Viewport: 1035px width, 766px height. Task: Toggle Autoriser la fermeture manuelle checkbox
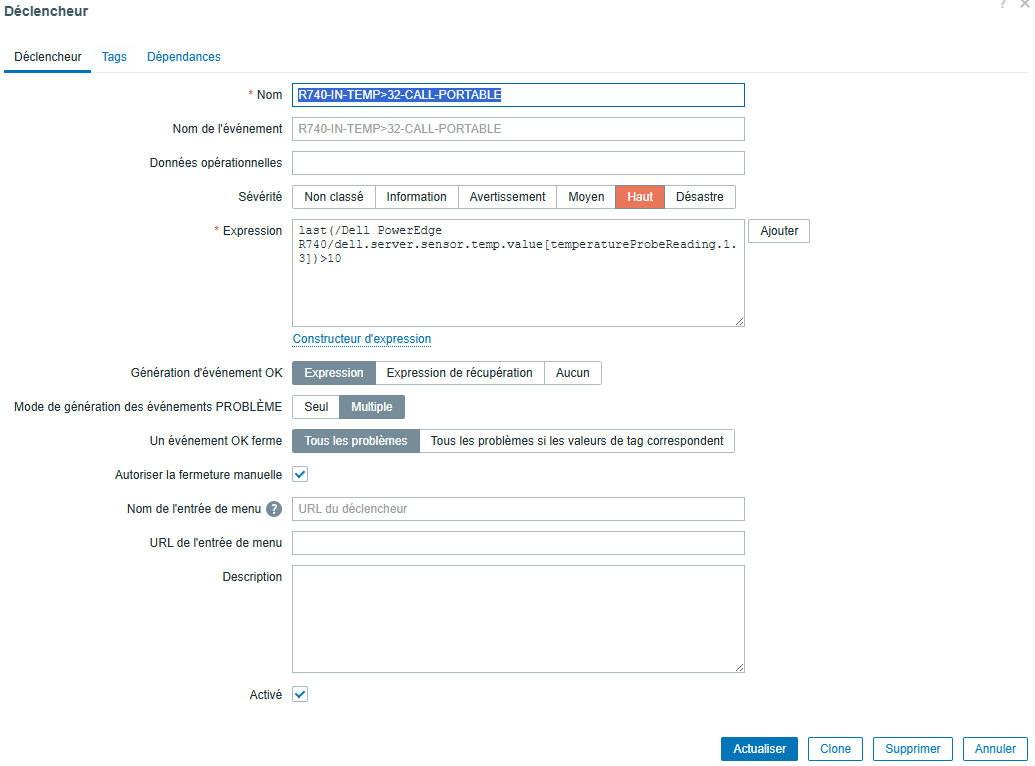point(300,474)
